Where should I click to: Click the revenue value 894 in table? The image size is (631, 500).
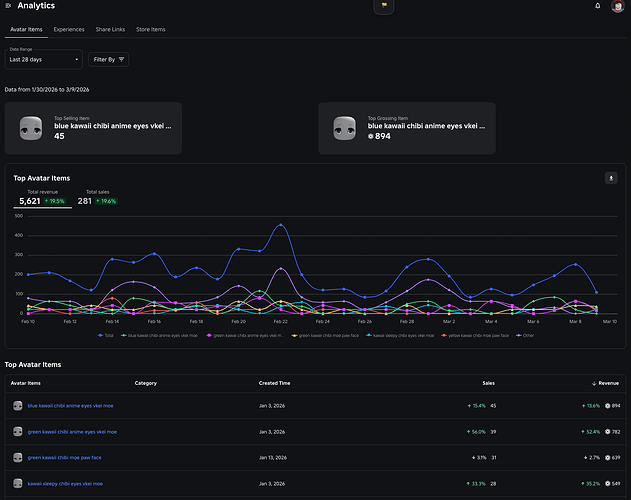[x=616, y=406]
